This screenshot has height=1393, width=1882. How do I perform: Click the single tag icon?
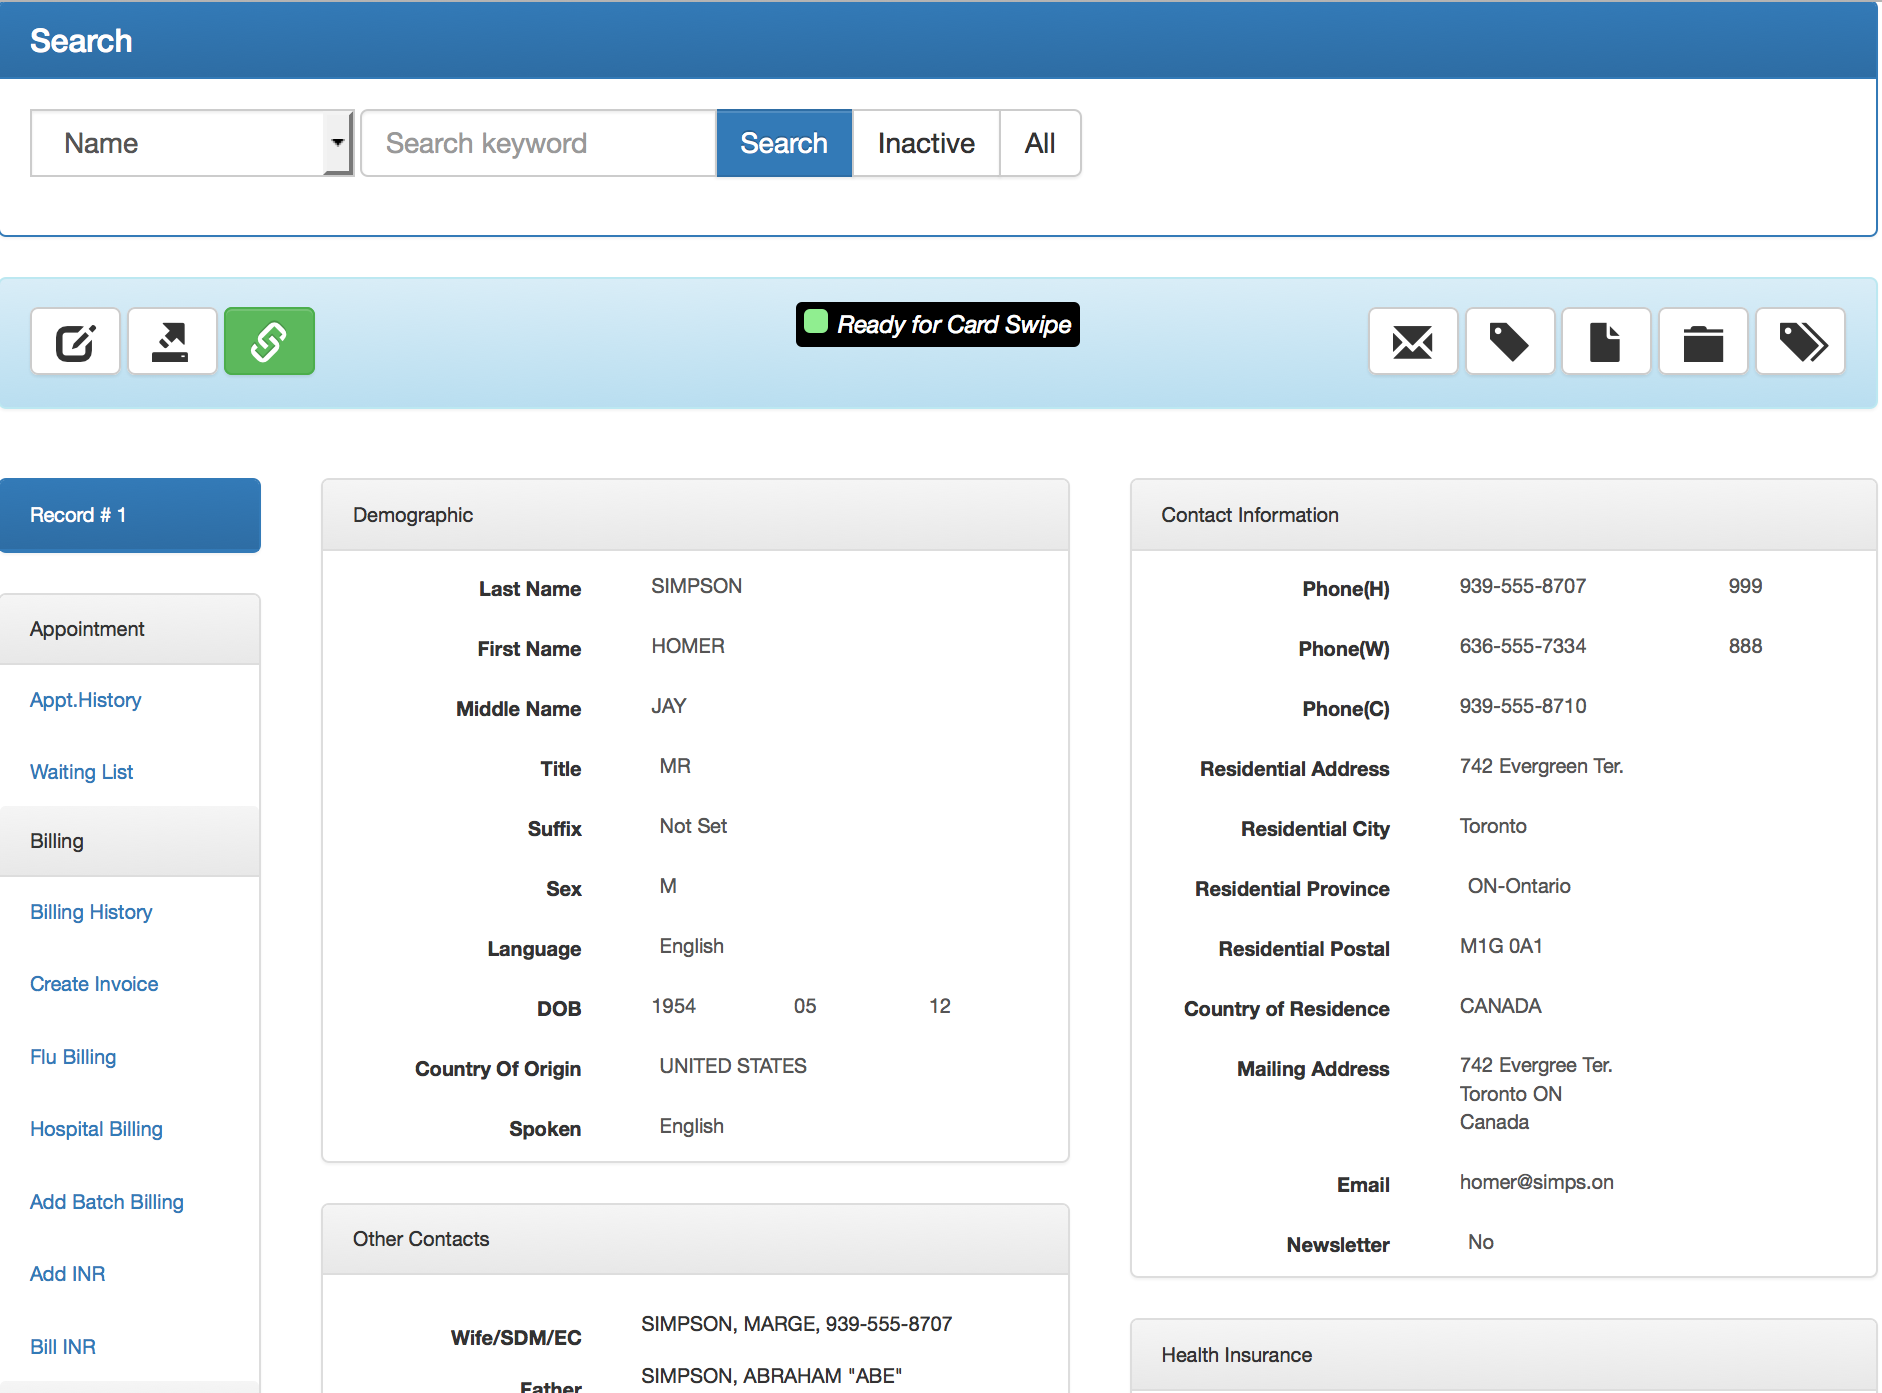(1509, 342)
